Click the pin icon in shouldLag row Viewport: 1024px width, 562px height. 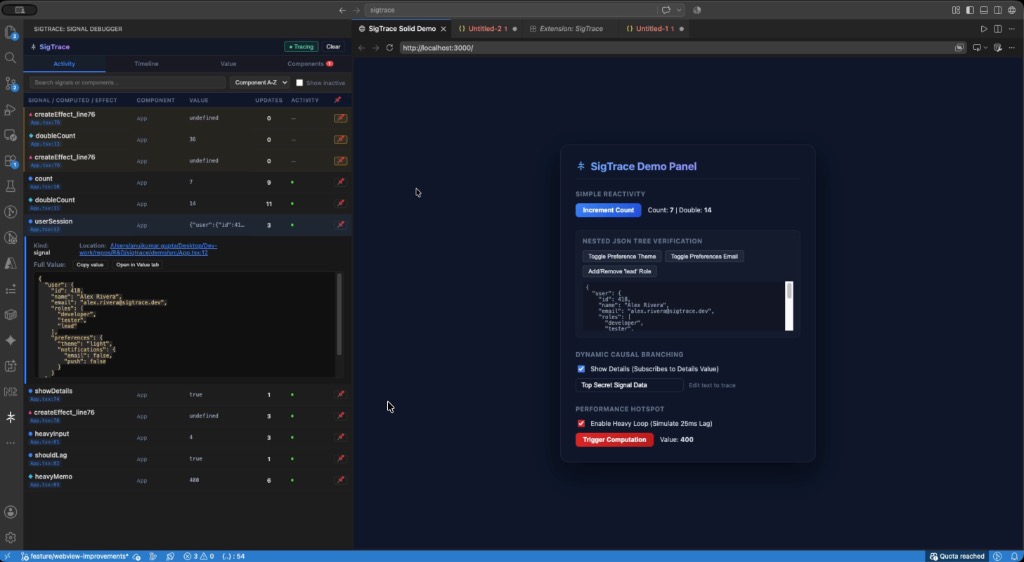340,458
